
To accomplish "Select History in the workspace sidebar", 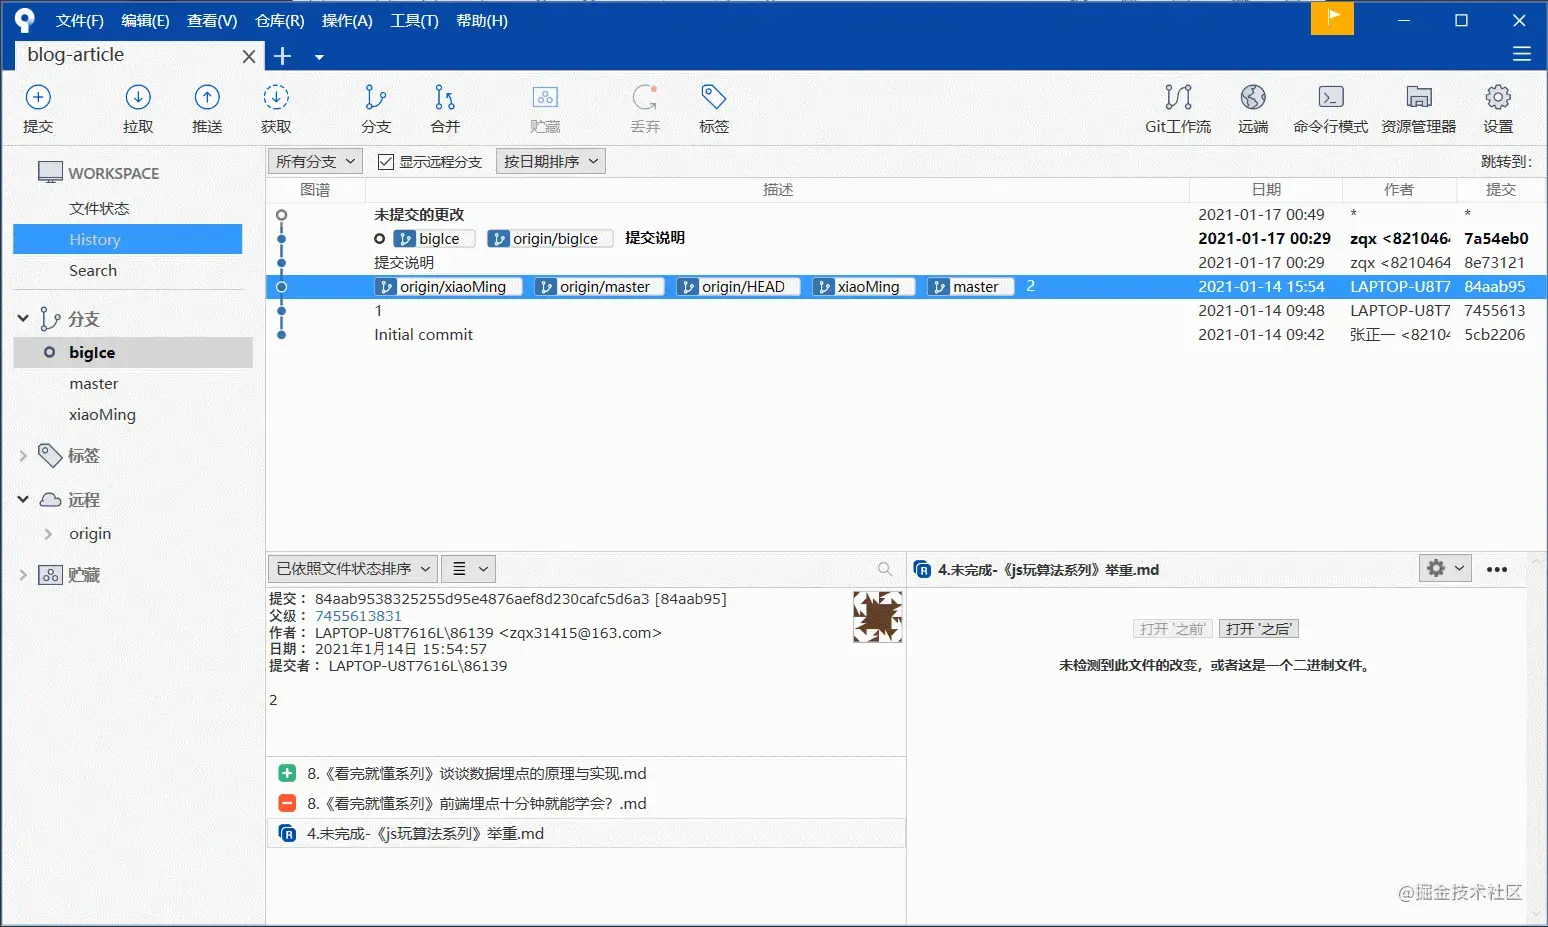I will 128,239.
